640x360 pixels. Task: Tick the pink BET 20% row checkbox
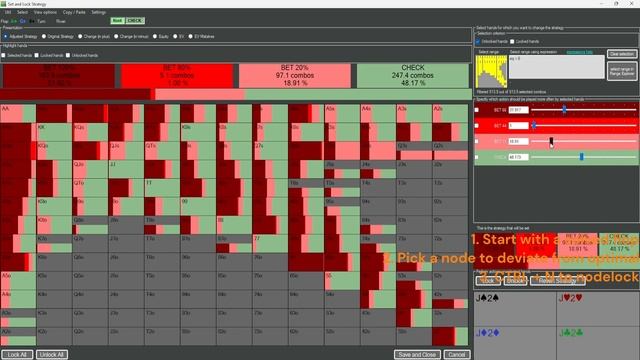tap(477, 141)
